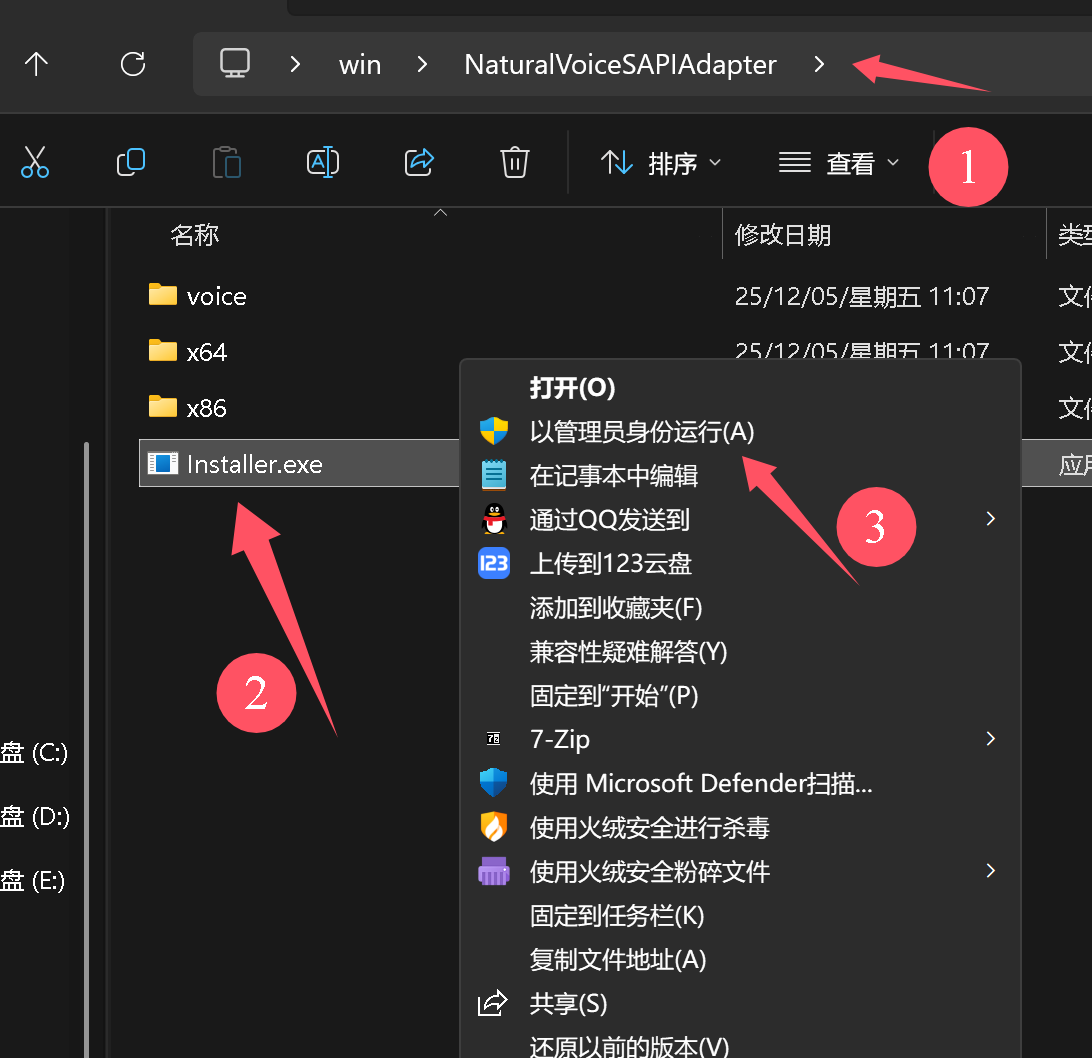Screen dimensions: 1092x1058
Task: Open the 排序 sort dropdown
Action: point(661,162)
